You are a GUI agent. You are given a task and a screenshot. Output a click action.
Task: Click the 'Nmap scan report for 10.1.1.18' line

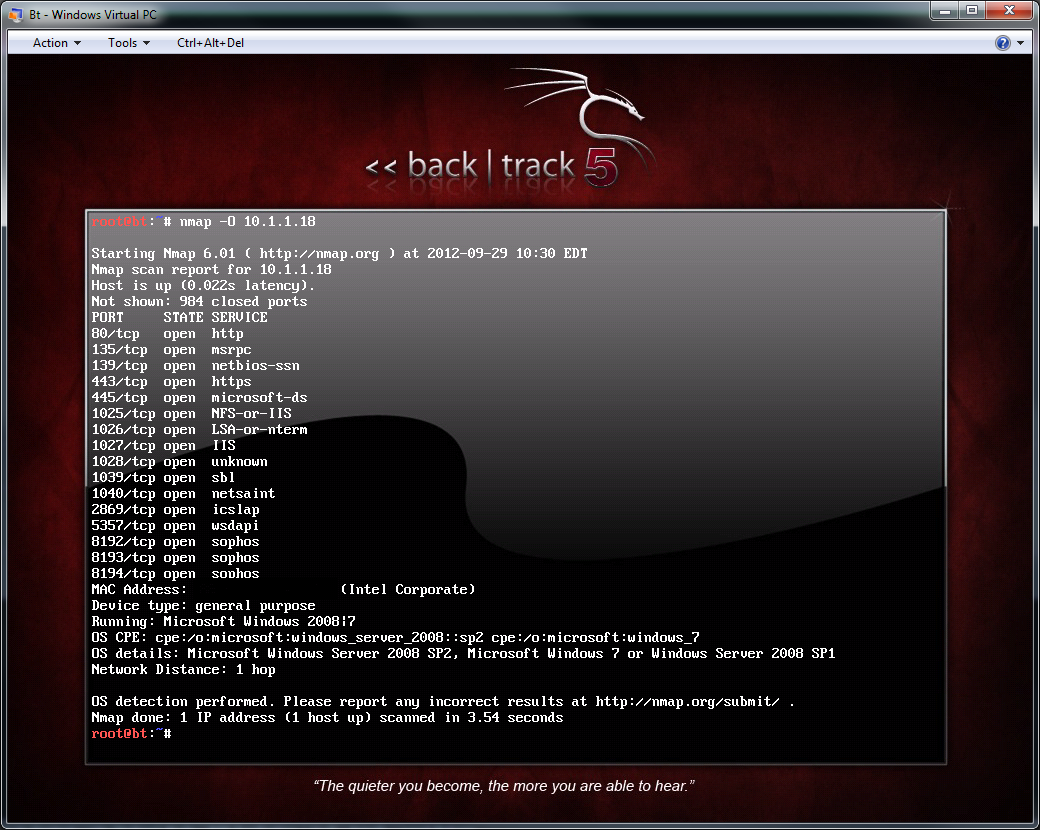(x=211, y=269)
